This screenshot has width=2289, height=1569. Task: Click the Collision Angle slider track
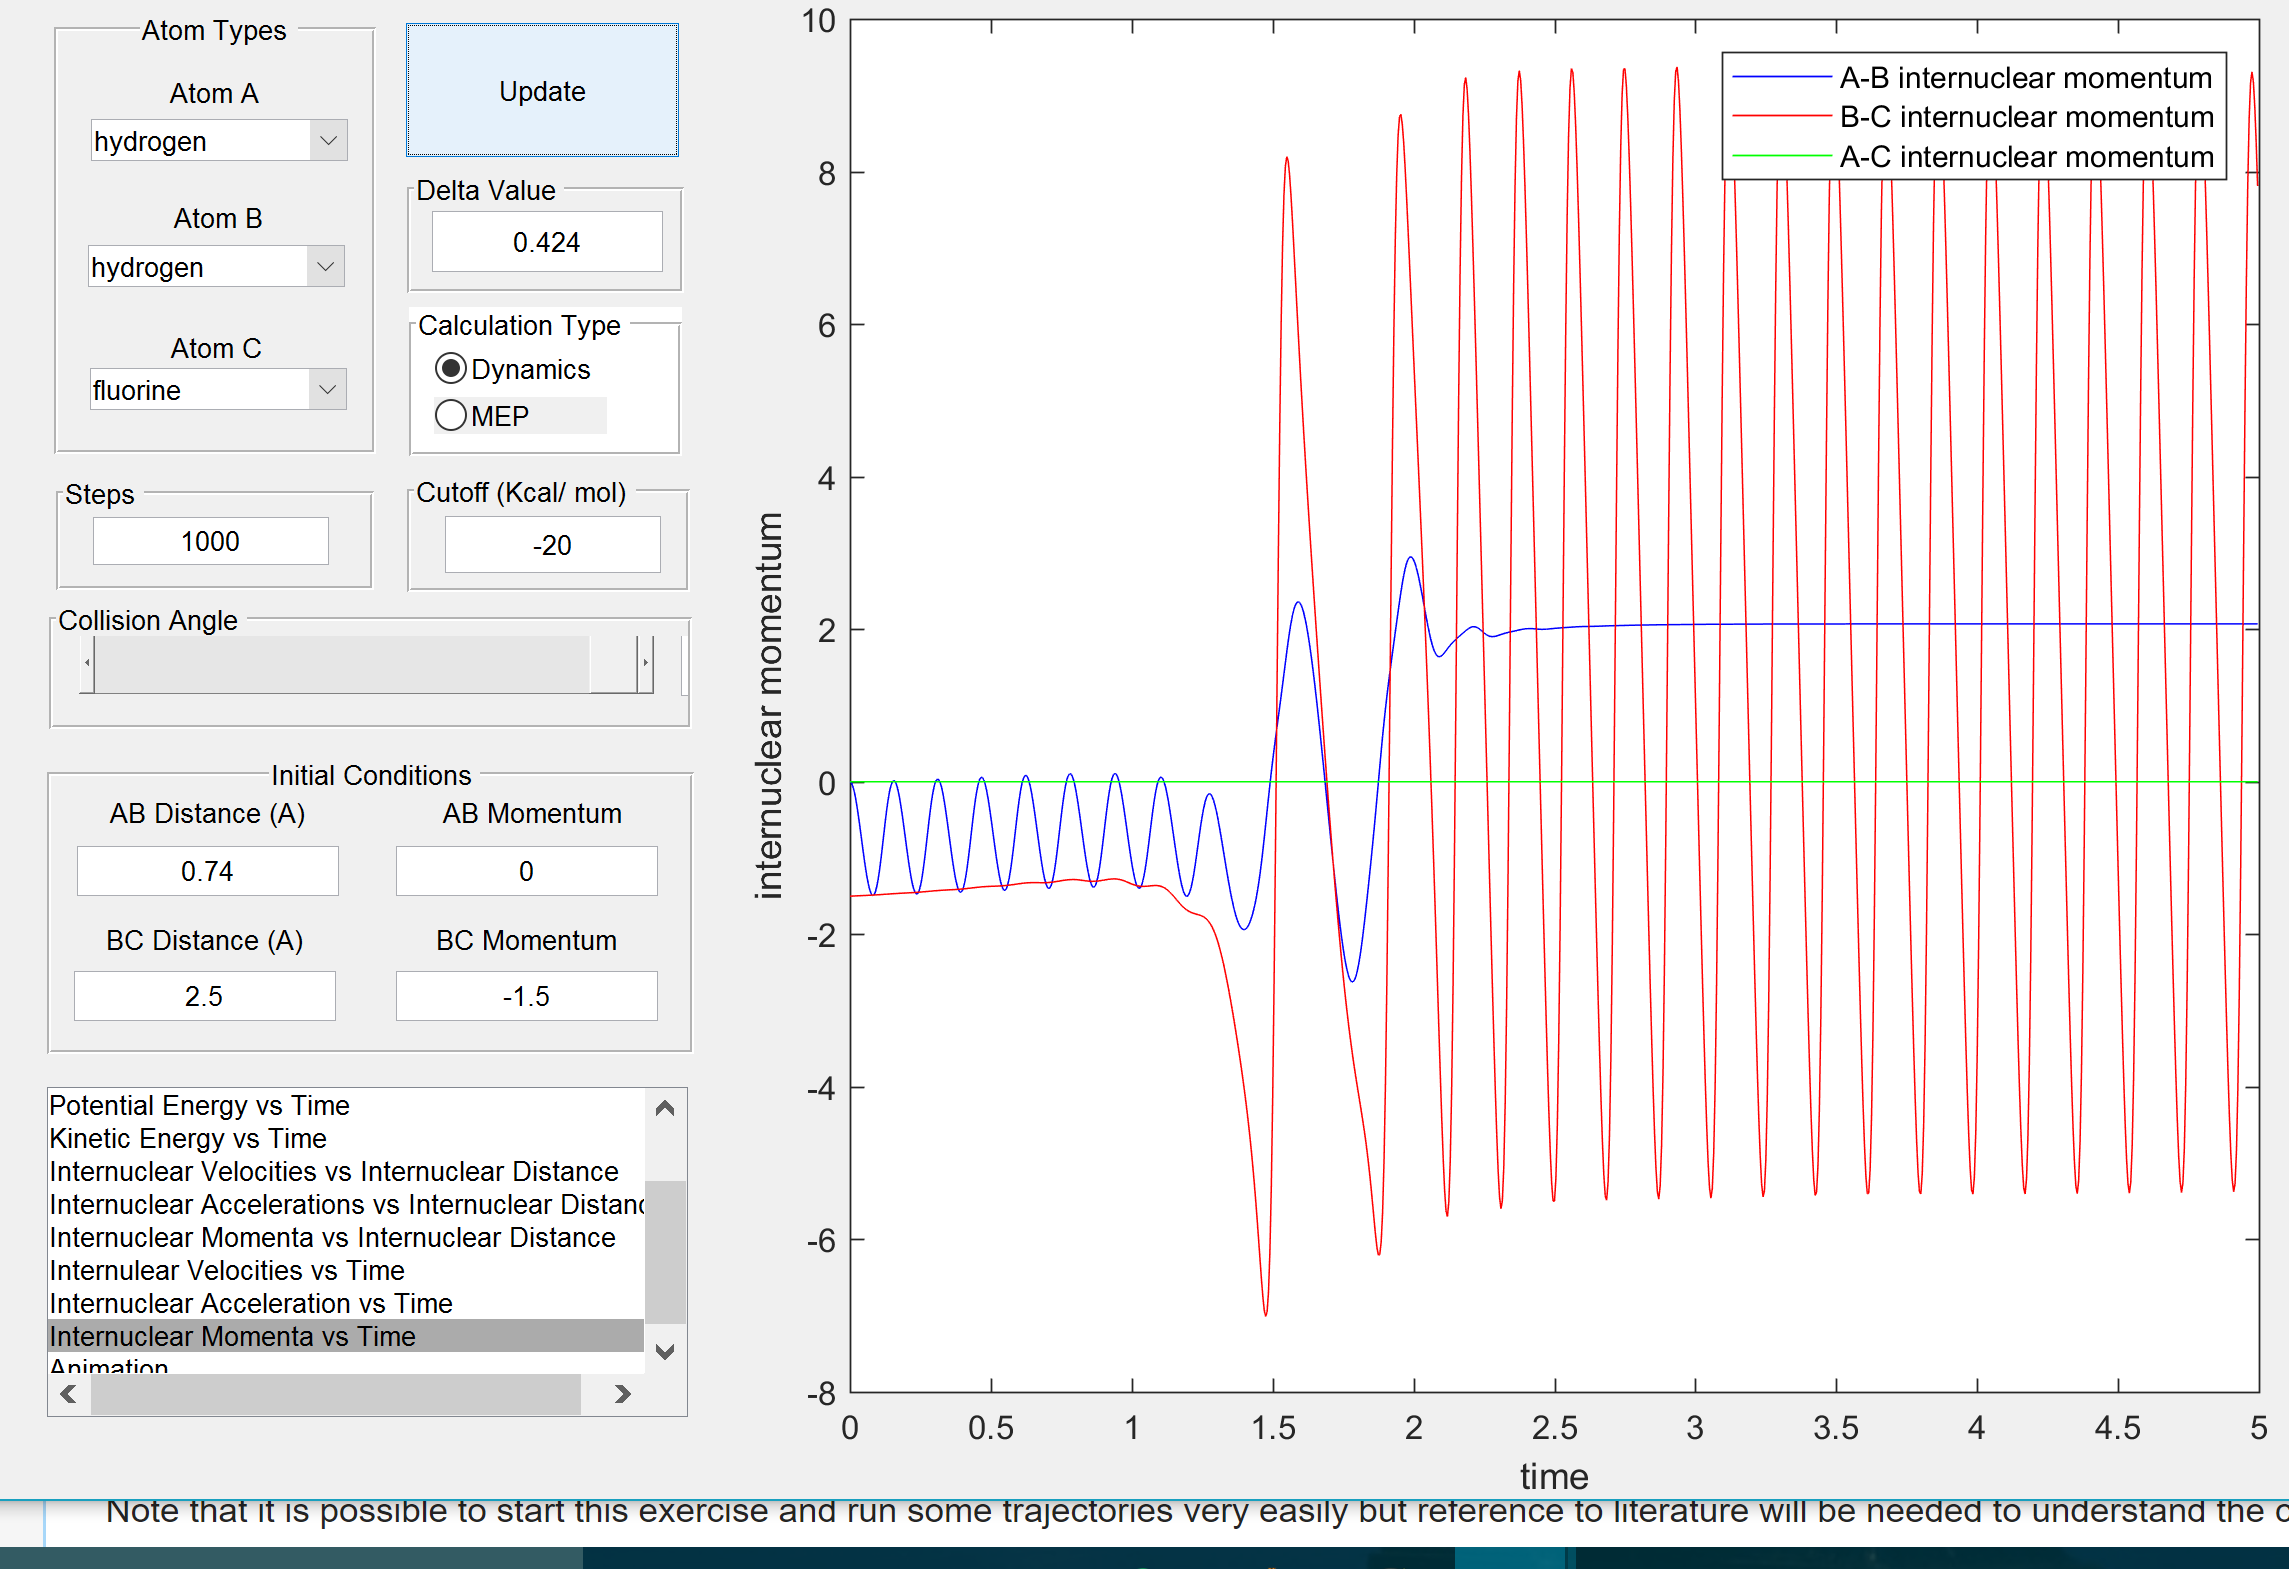pos(340,663)
